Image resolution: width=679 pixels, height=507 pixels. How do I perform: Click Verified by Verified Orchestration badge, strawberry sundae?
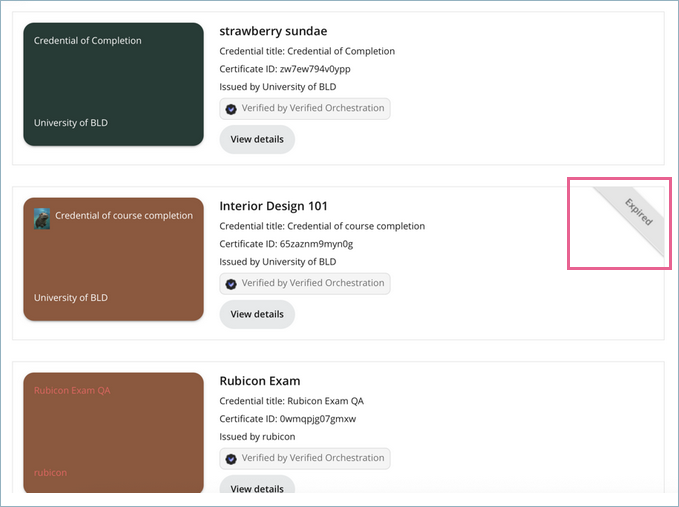[x=305, y=109]
